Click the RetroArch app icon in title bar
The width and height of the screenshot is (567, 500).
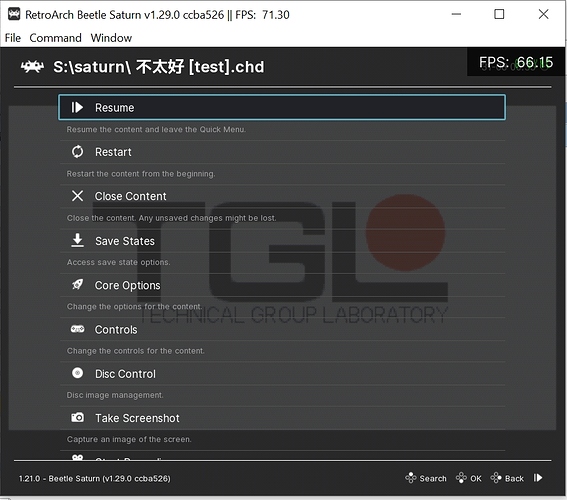[14, 14]
